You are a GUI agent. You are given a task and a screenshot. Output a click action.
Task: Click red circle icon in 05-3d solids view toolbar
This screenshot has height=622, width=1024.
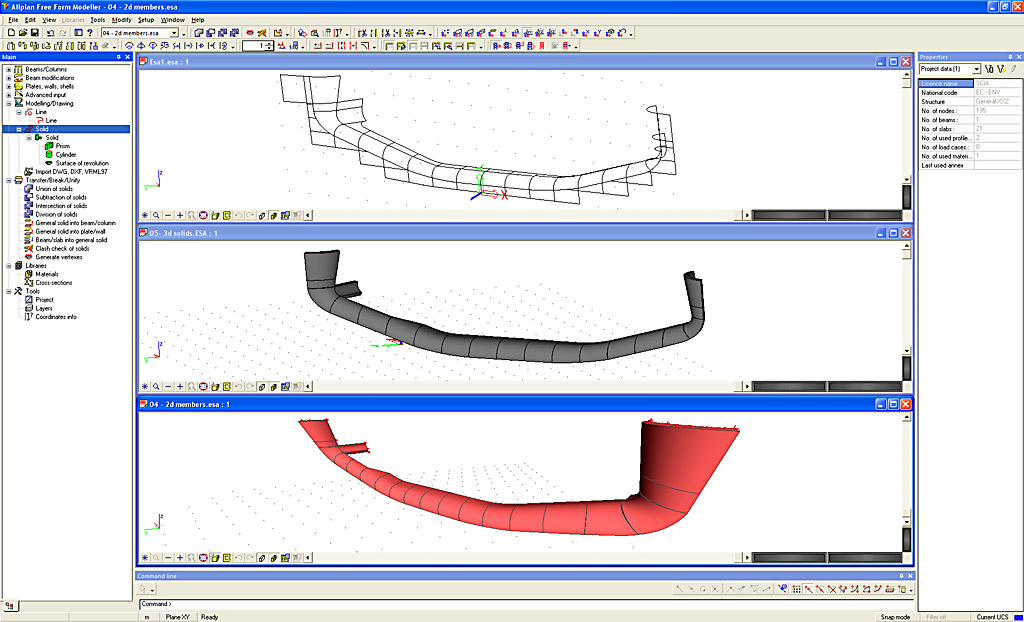[203, 386]
